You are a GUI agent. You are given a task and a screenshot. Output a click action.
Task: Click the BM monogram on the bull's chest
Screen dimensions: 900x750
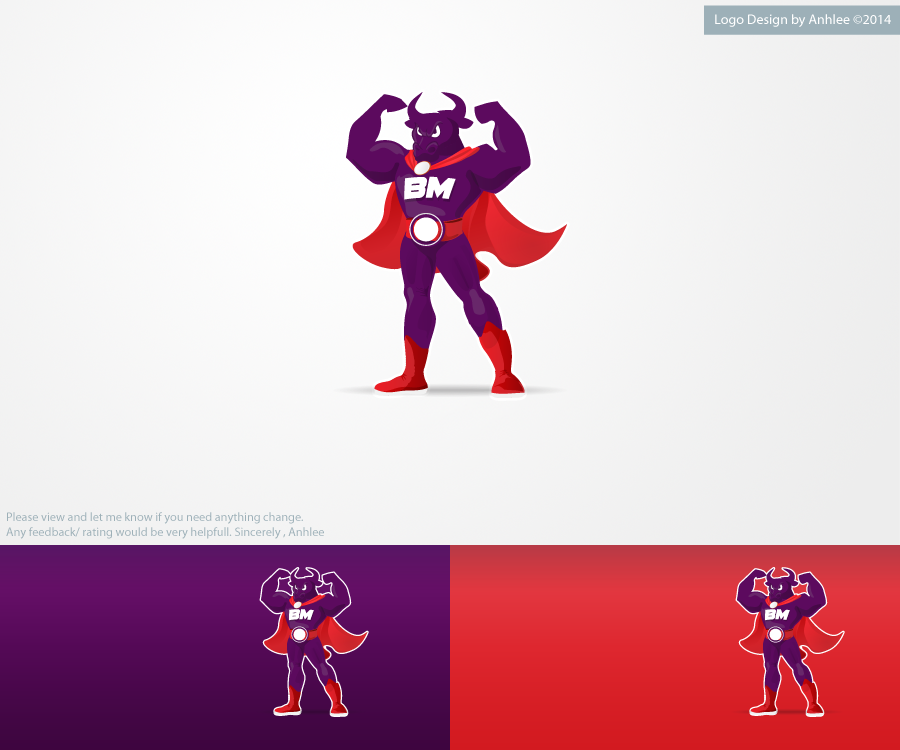coord(430,186)
